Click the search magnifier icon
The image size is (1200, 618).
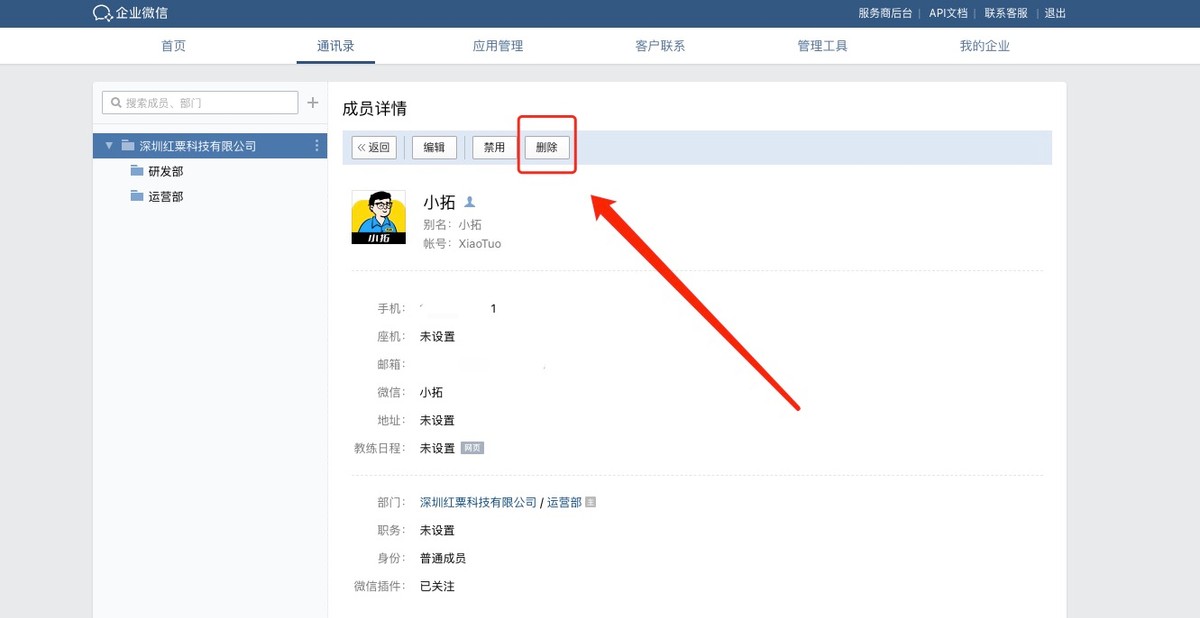point(115,102)
